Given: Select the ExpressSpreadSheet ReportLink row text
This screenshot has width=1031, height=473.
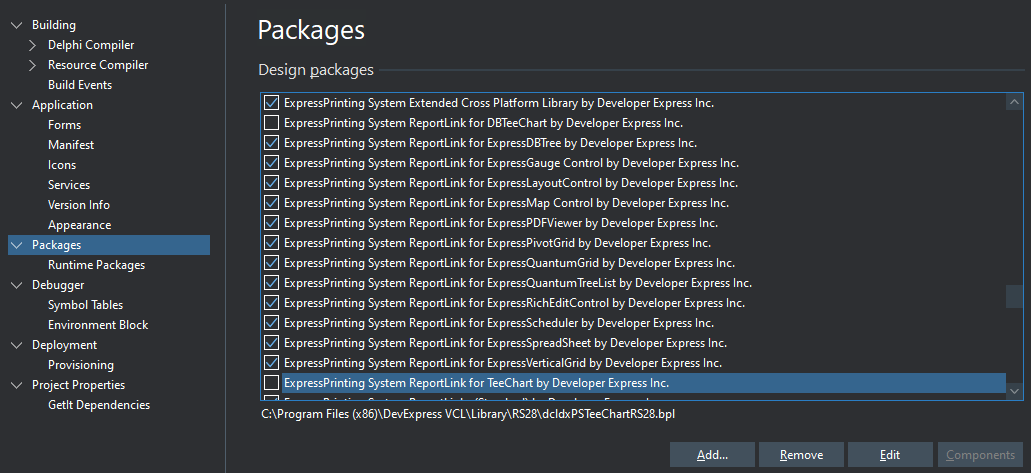Looking at the screenshot, I should pos(505,343).
